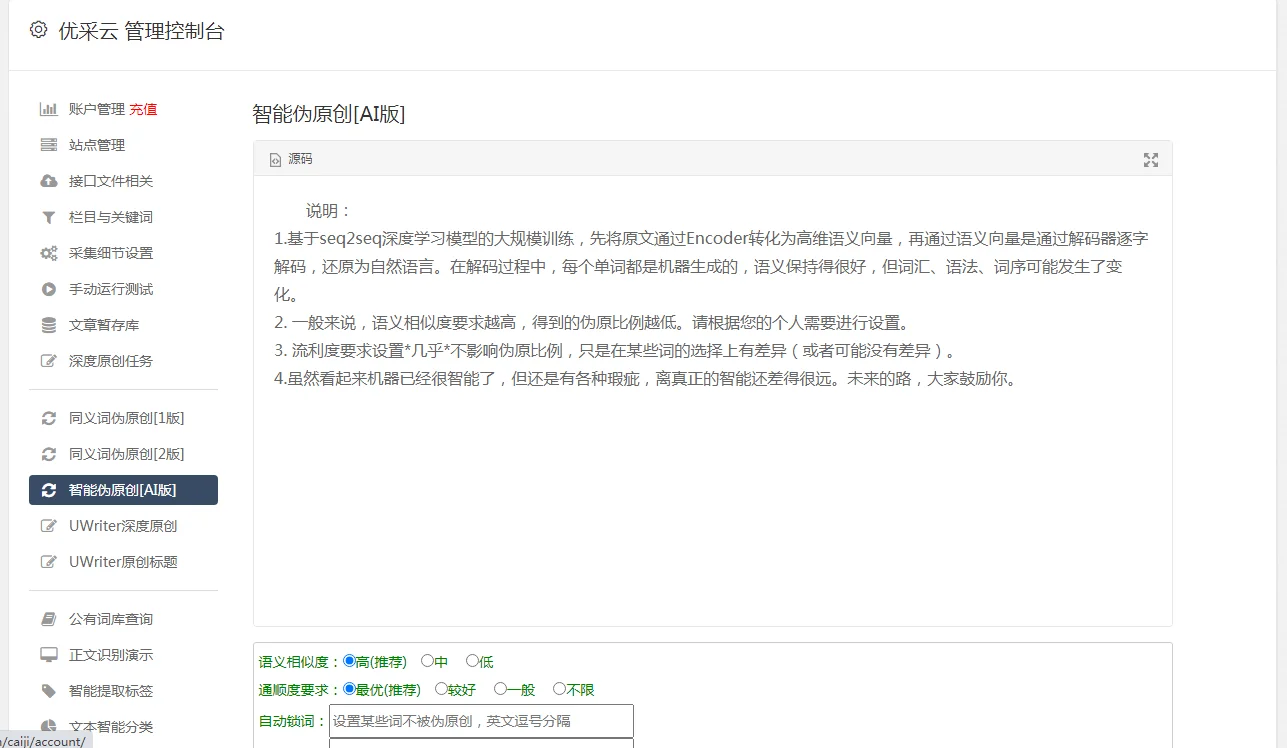The image size is (1287, 748).
Task: Select the 手动运行测试 play icon
Action: point(48,289)
